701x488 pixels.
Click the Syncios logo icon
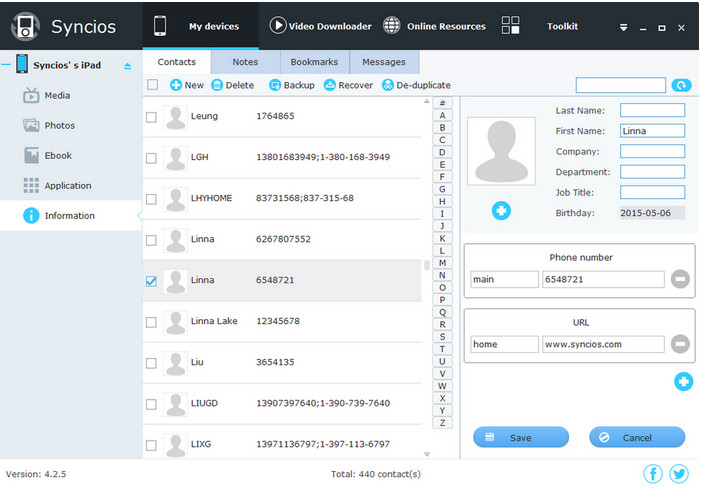(25, 26)
